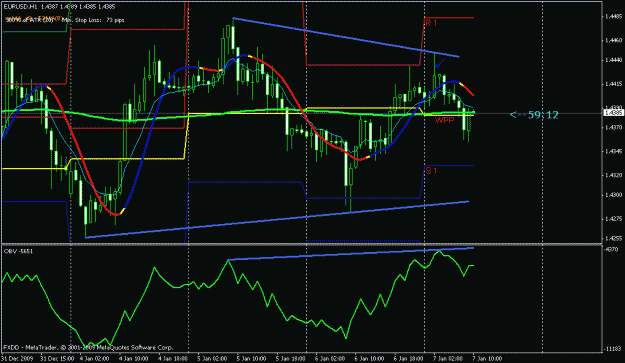This screenshot has width=625, height=363.
Task: Click the small blue check mark arrow near R1
Action: click(440, 63)
